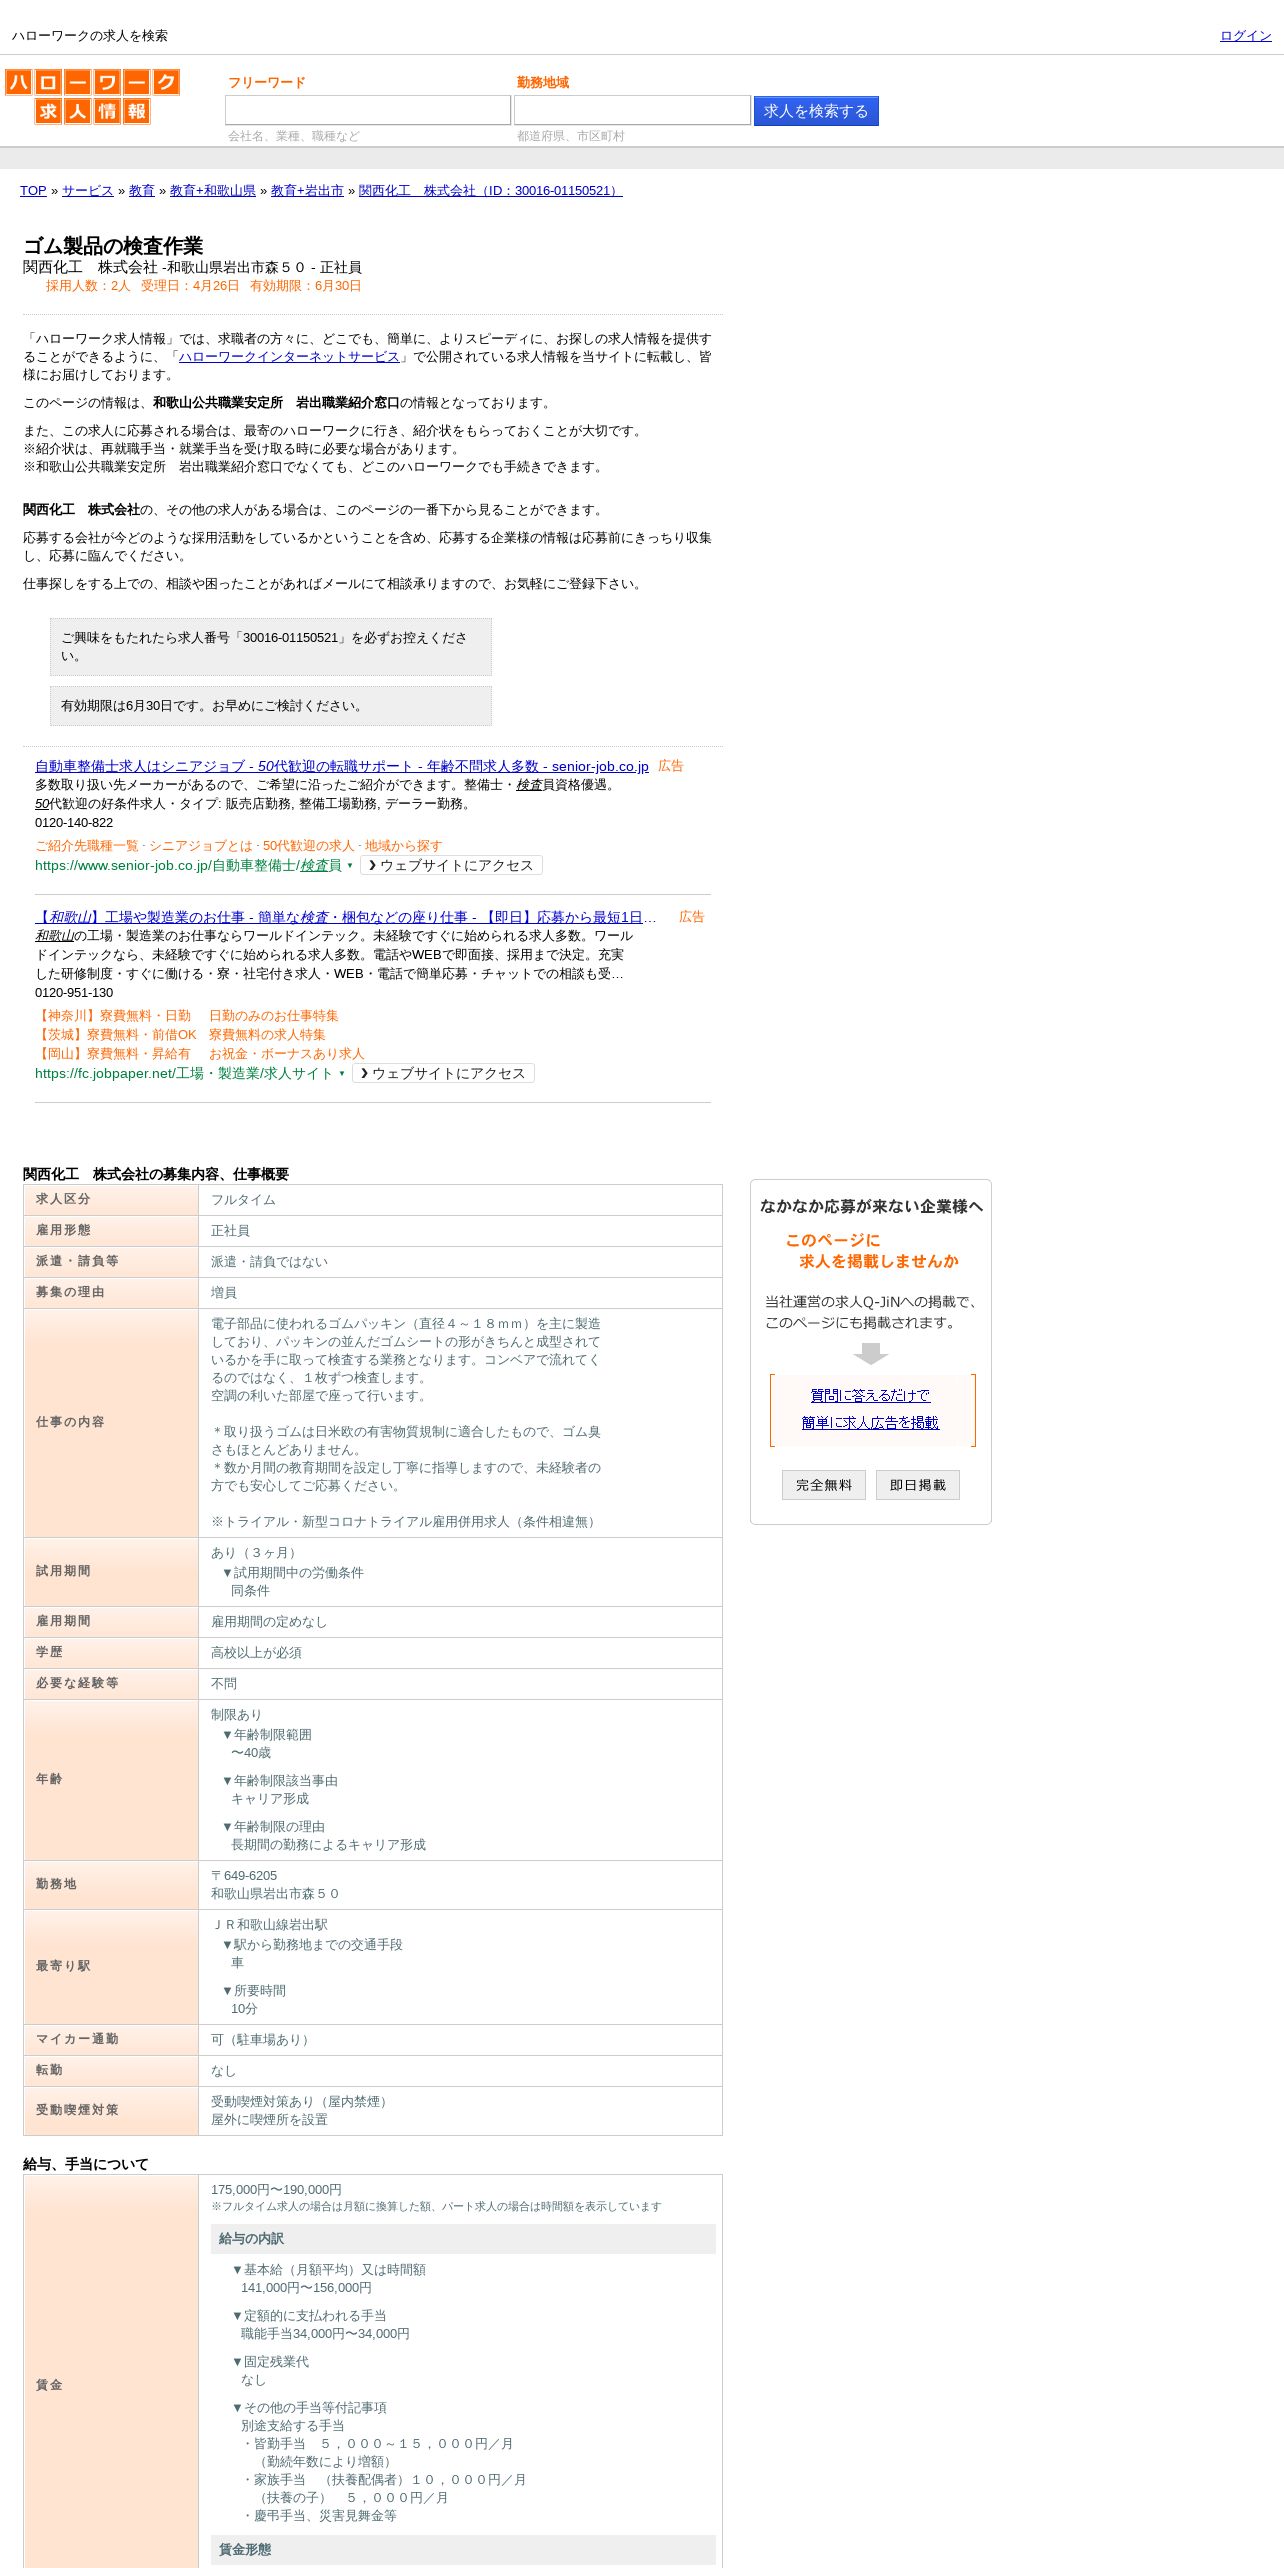
Task: Open the TOP breadcrumb link
Action: tap(33, 191)
